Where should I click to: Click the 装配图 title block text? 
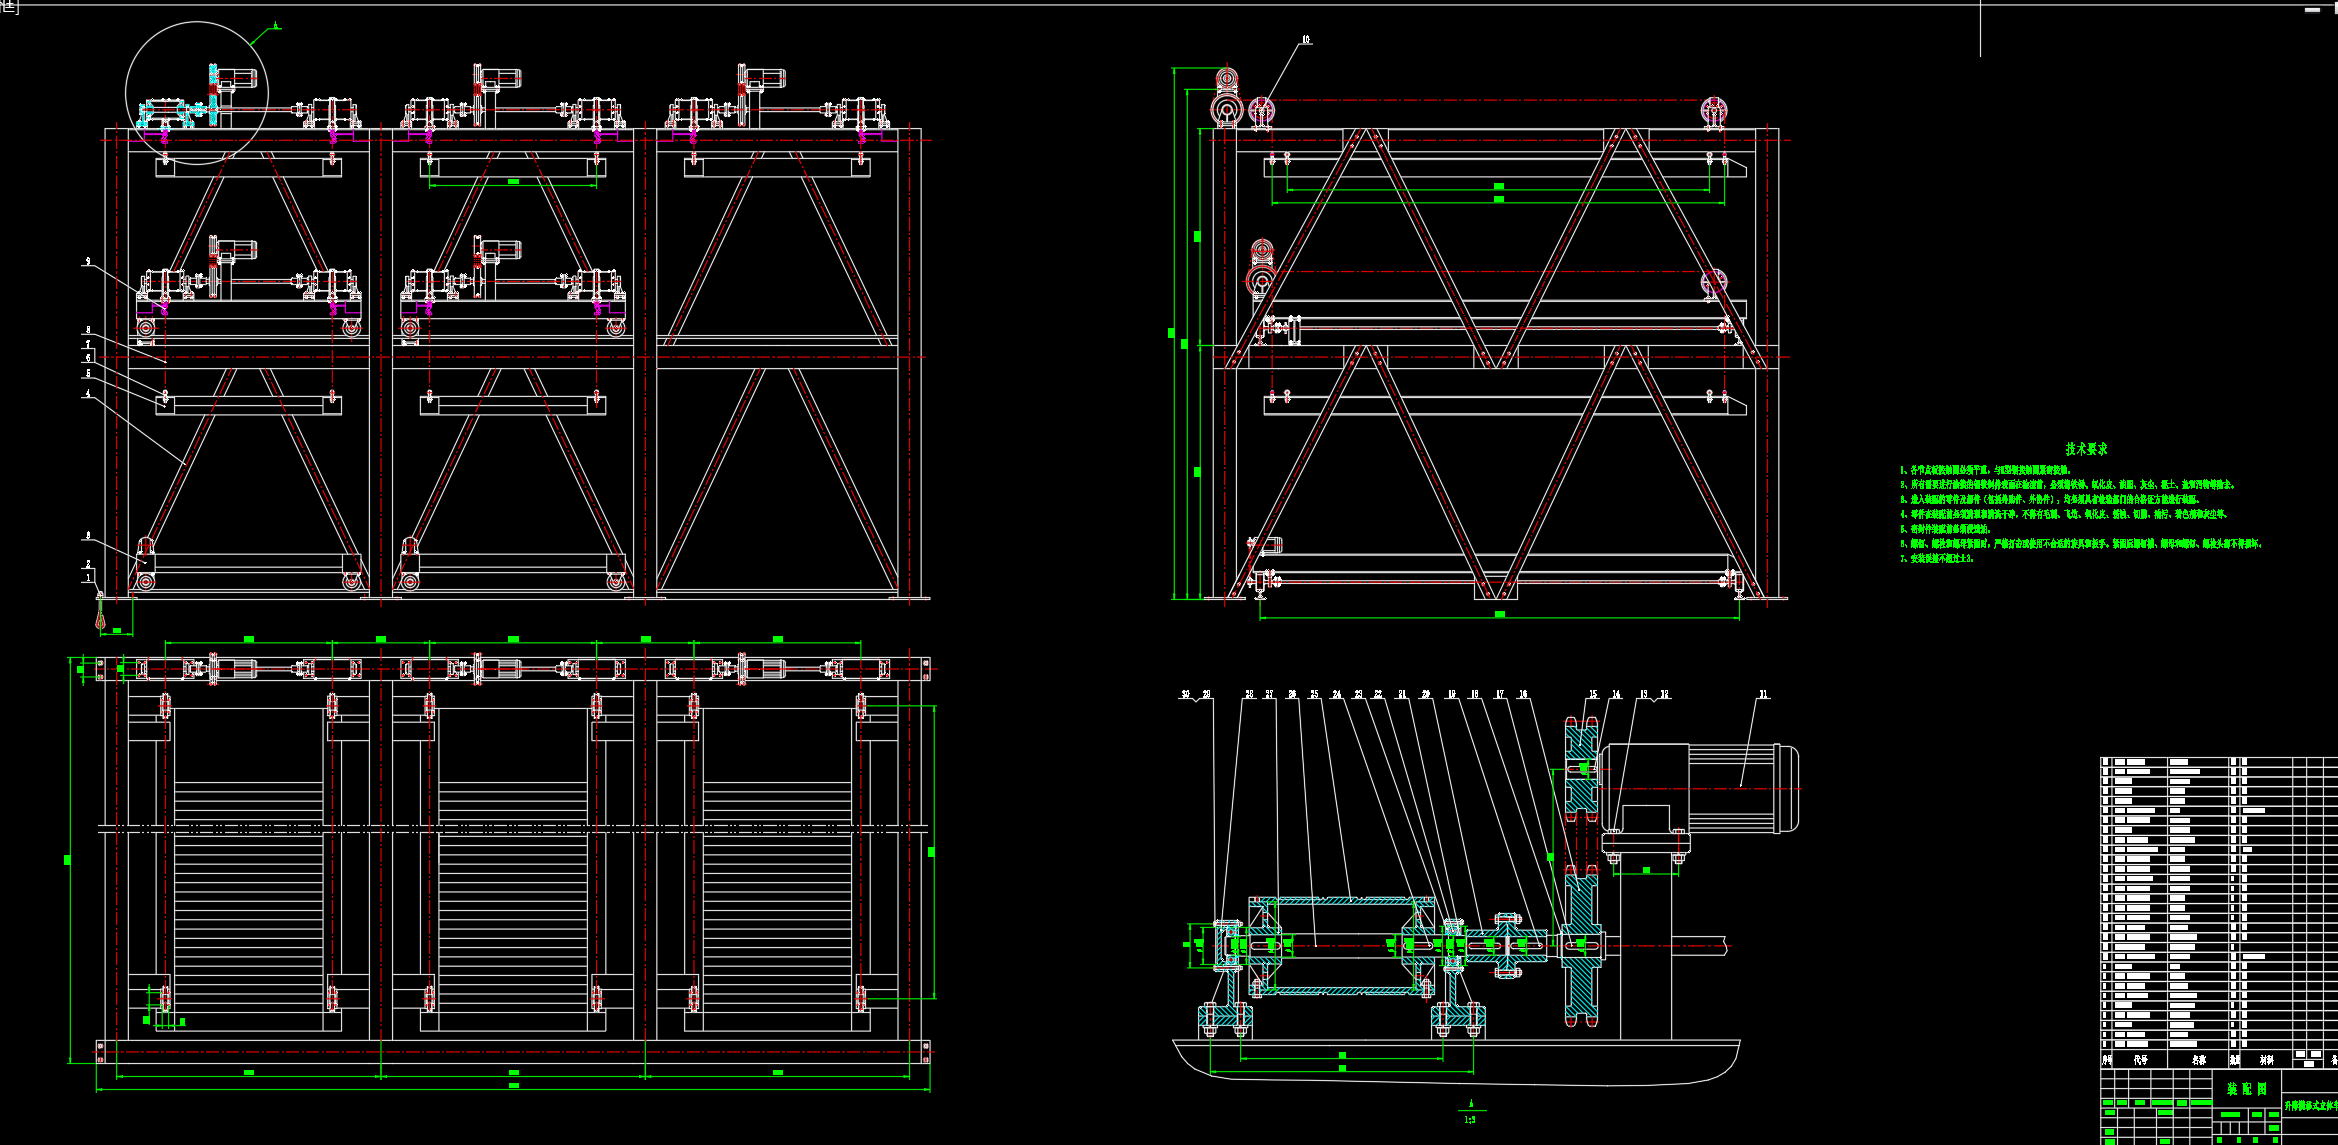coord(2246,1089)
